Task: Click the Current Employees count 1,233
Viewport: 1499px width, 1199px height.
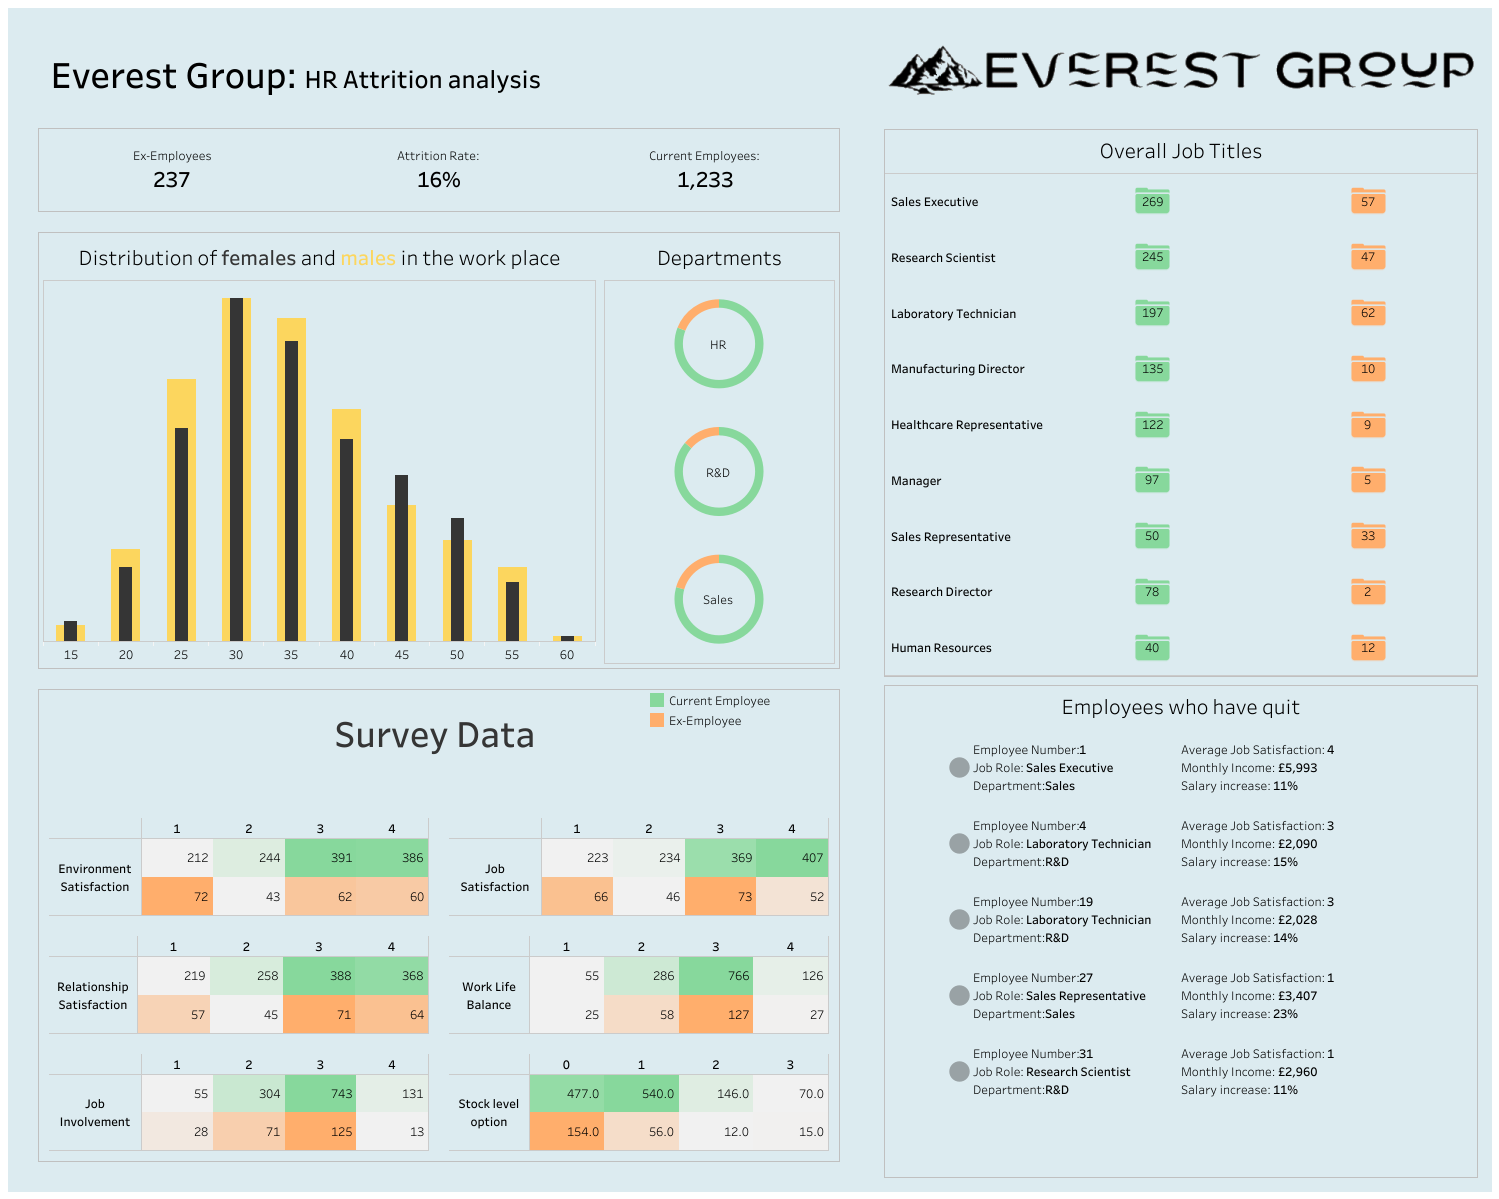Action: click(705, 180)
